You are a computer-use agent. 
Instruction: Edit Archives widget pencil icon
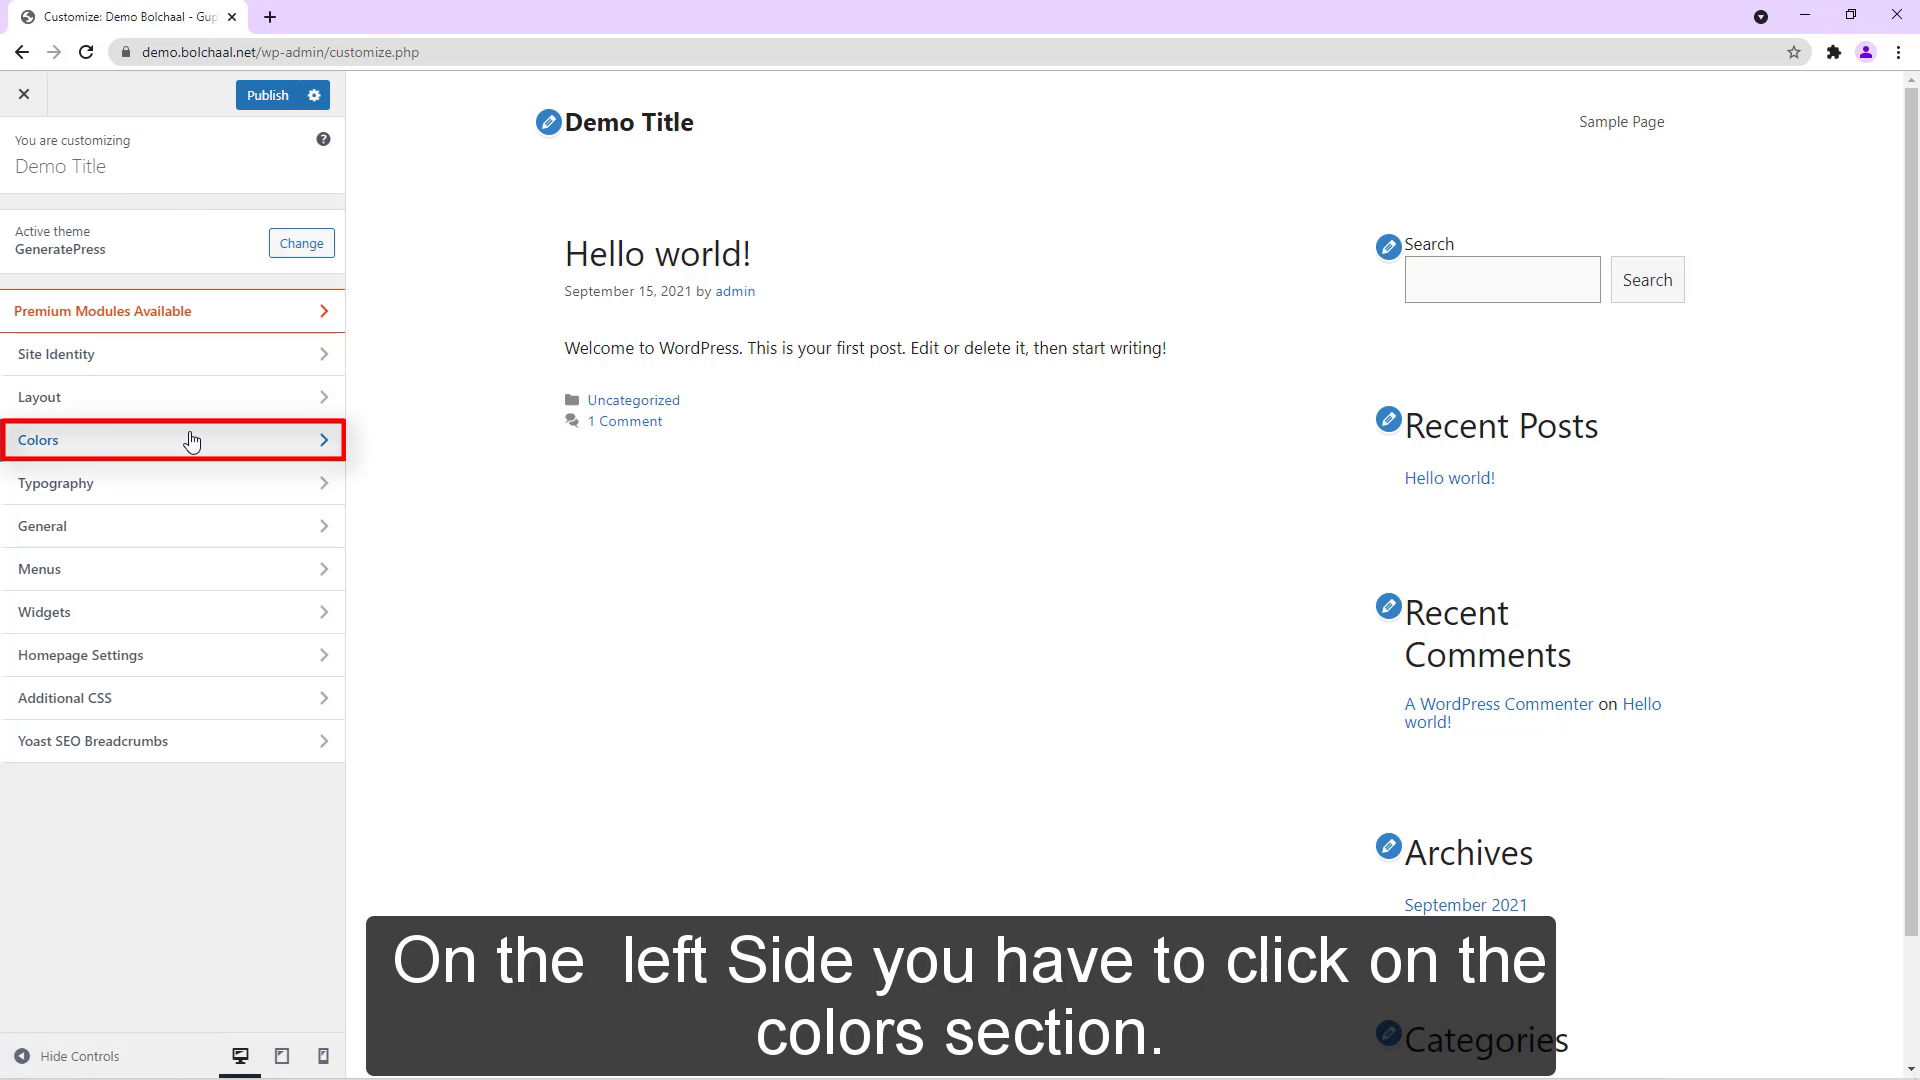[1388, 846]
